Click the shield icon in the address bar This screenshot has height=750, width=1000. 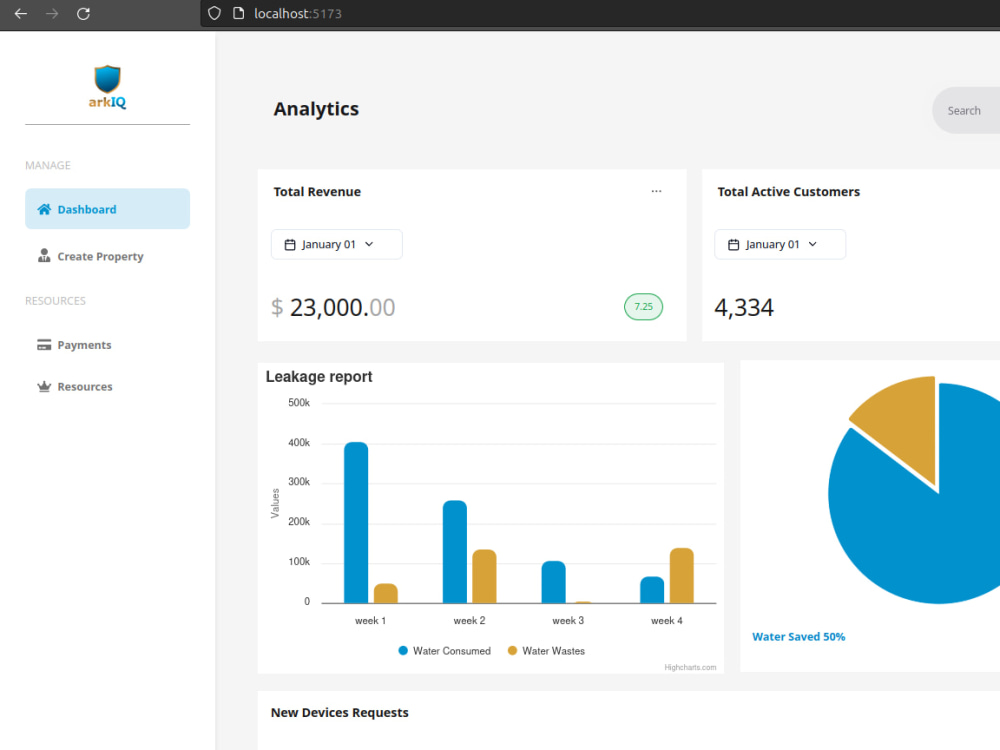(214, 13)
